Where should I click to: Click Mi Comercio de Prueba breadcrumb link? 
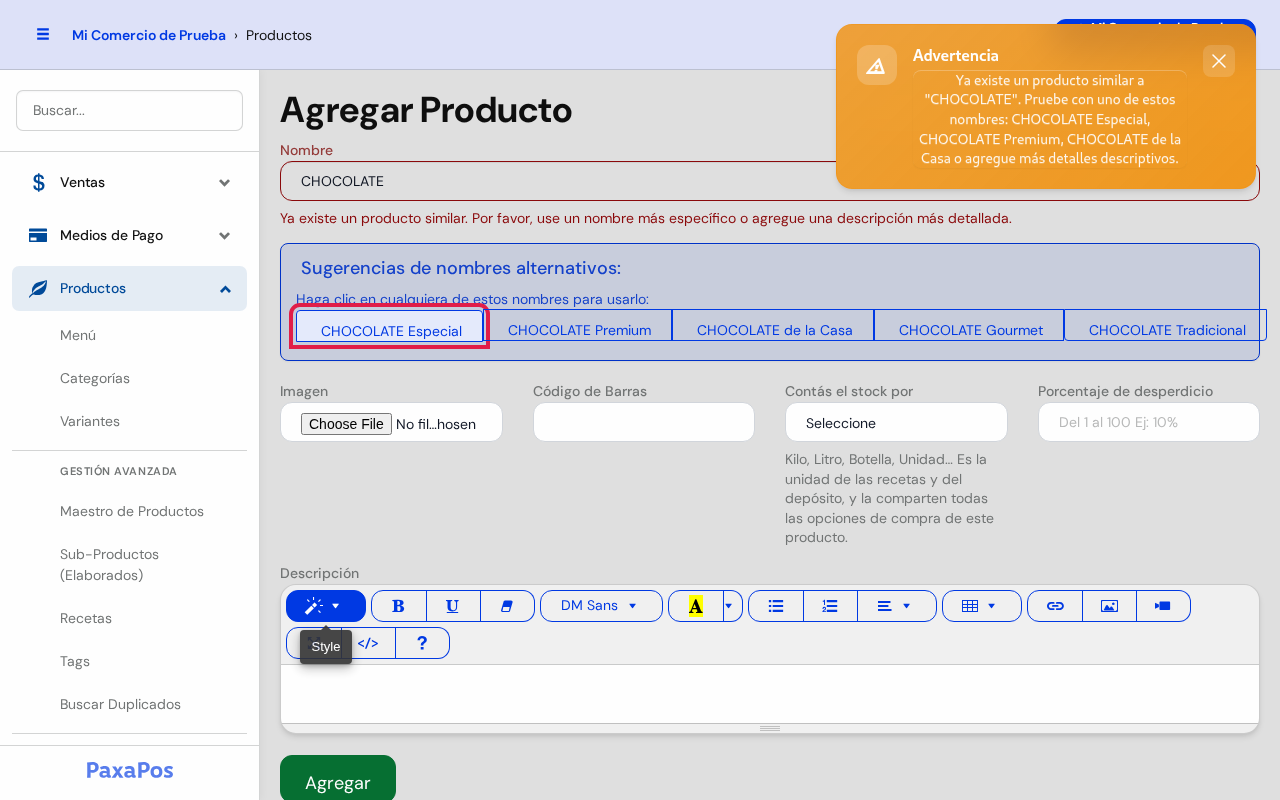[149, 35]
